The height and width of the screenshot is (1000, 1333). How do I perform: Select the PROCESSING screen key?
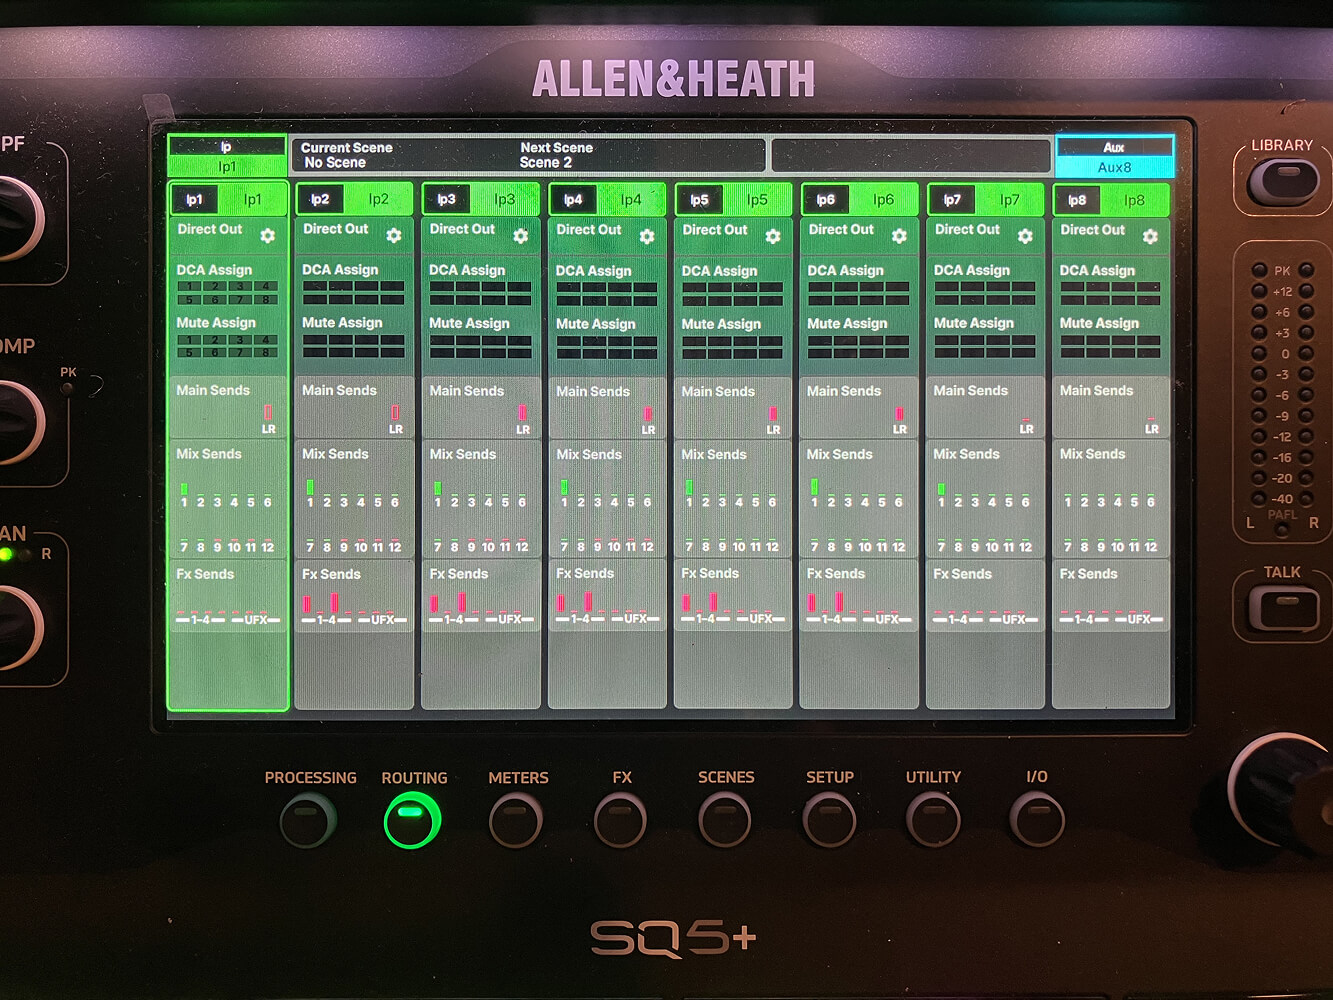click(309, 820)
